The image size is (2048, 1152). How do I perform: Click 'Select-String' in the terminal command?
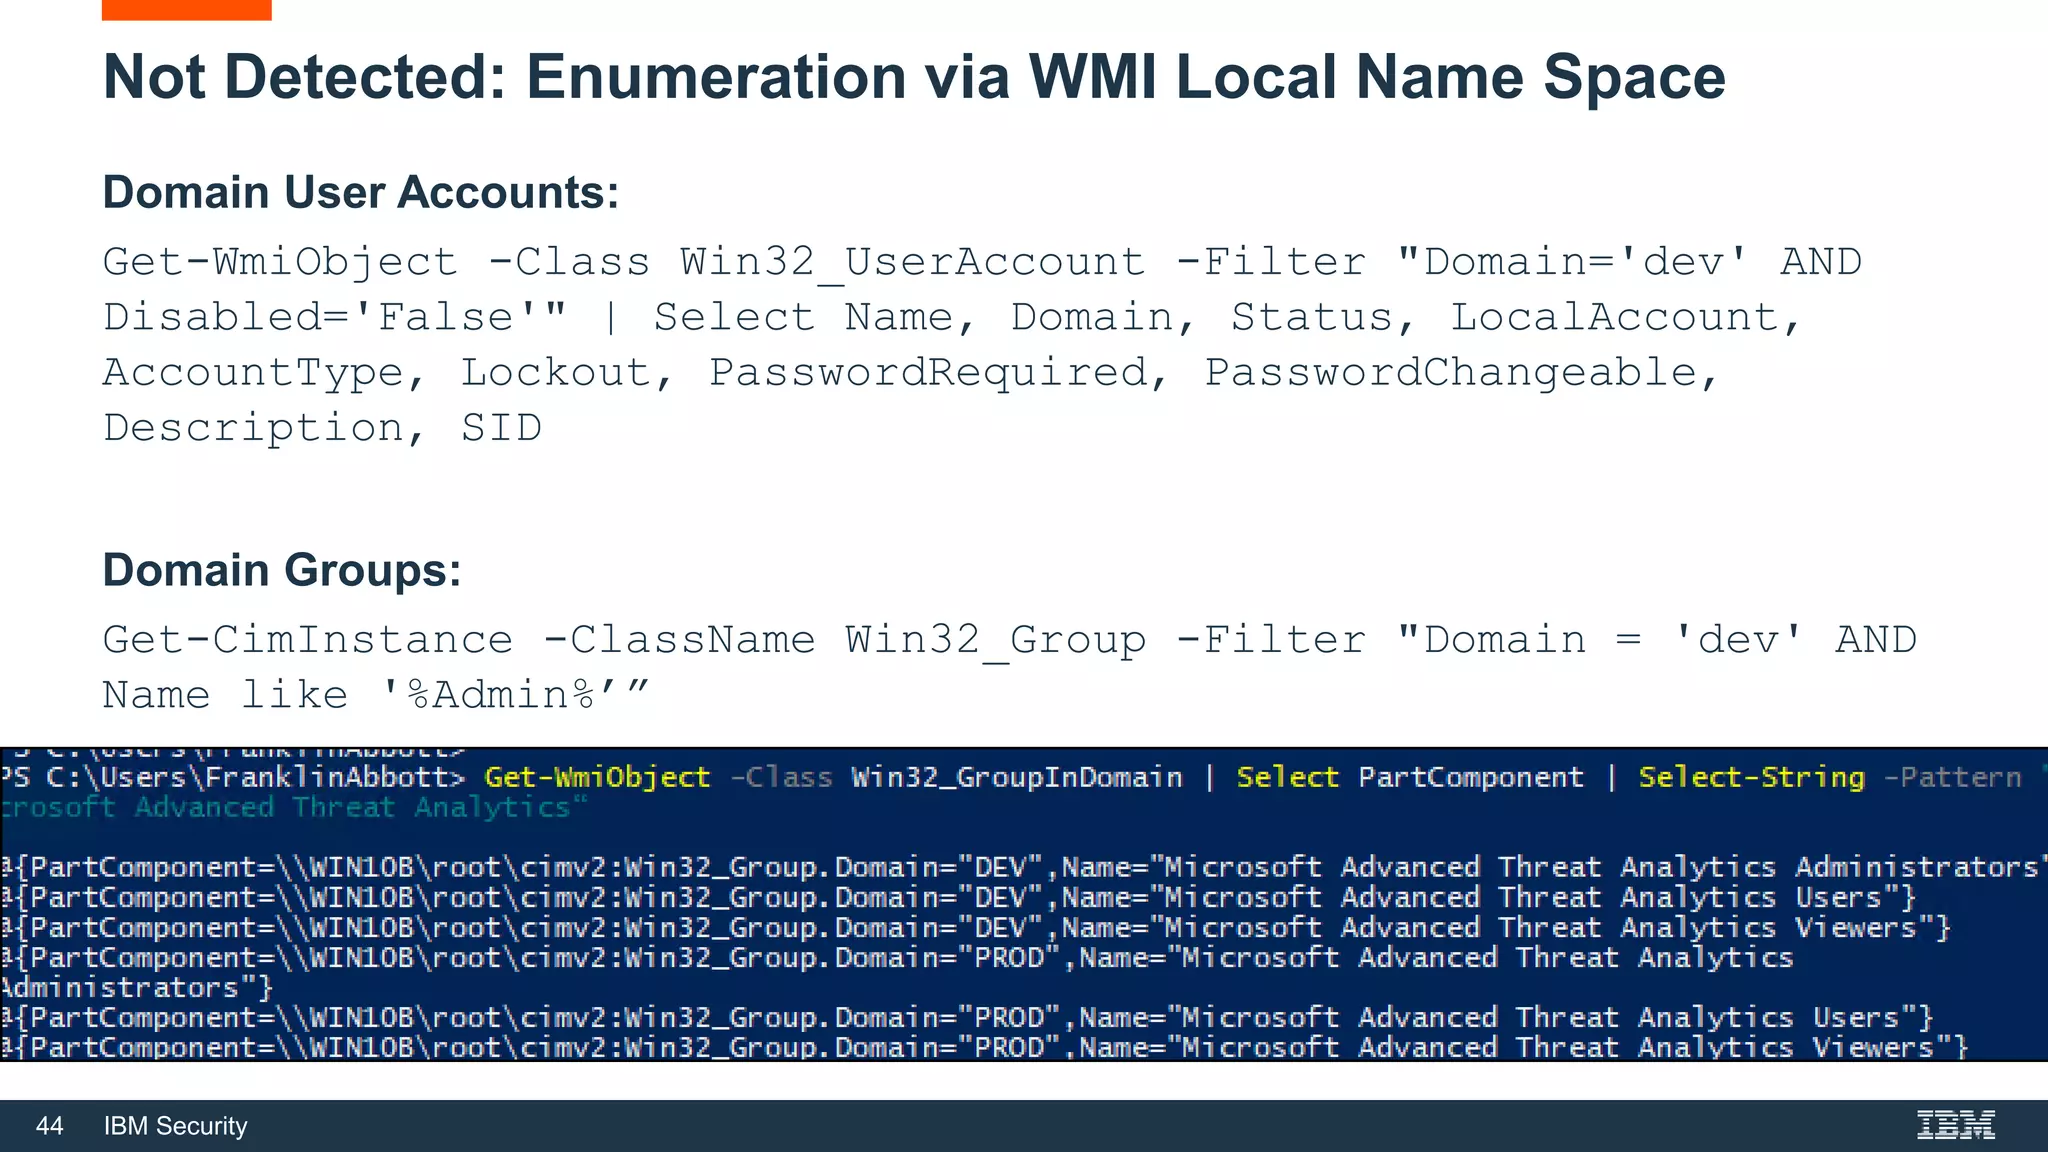1751,777
